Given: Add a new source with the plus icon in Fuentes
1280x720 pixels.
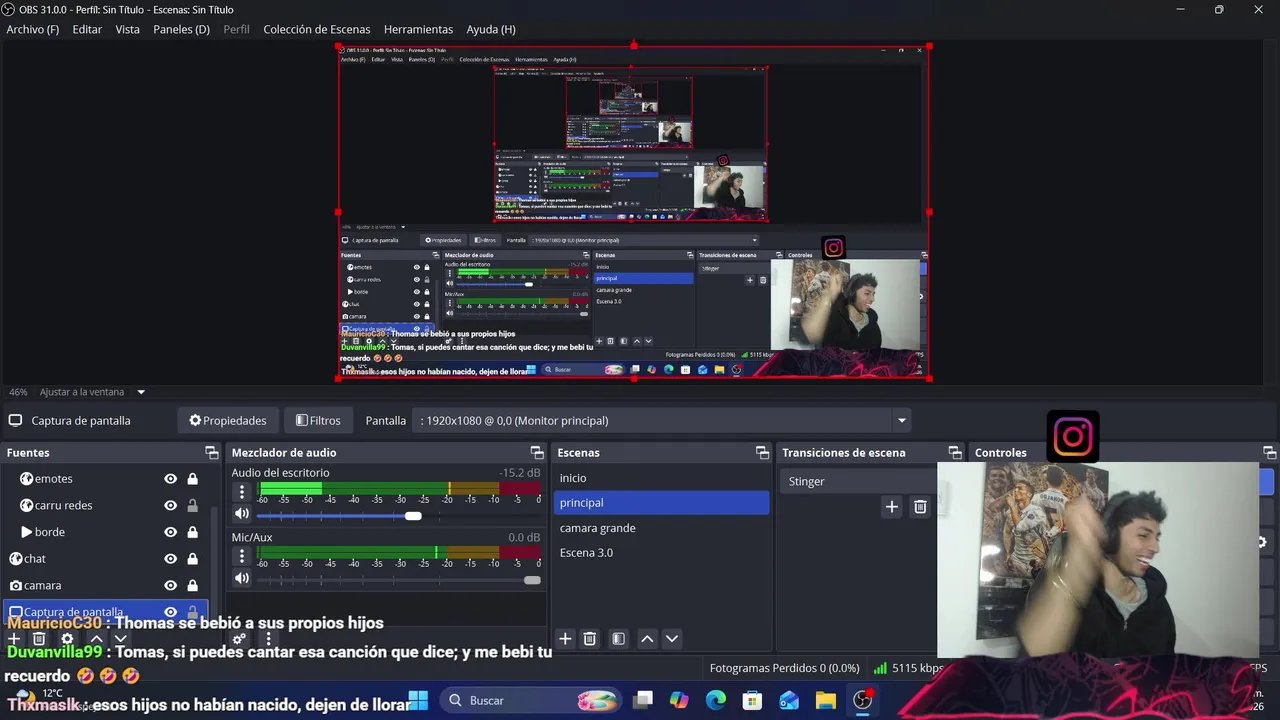Looking at the screenshot, I should click(x=14, y=639).
